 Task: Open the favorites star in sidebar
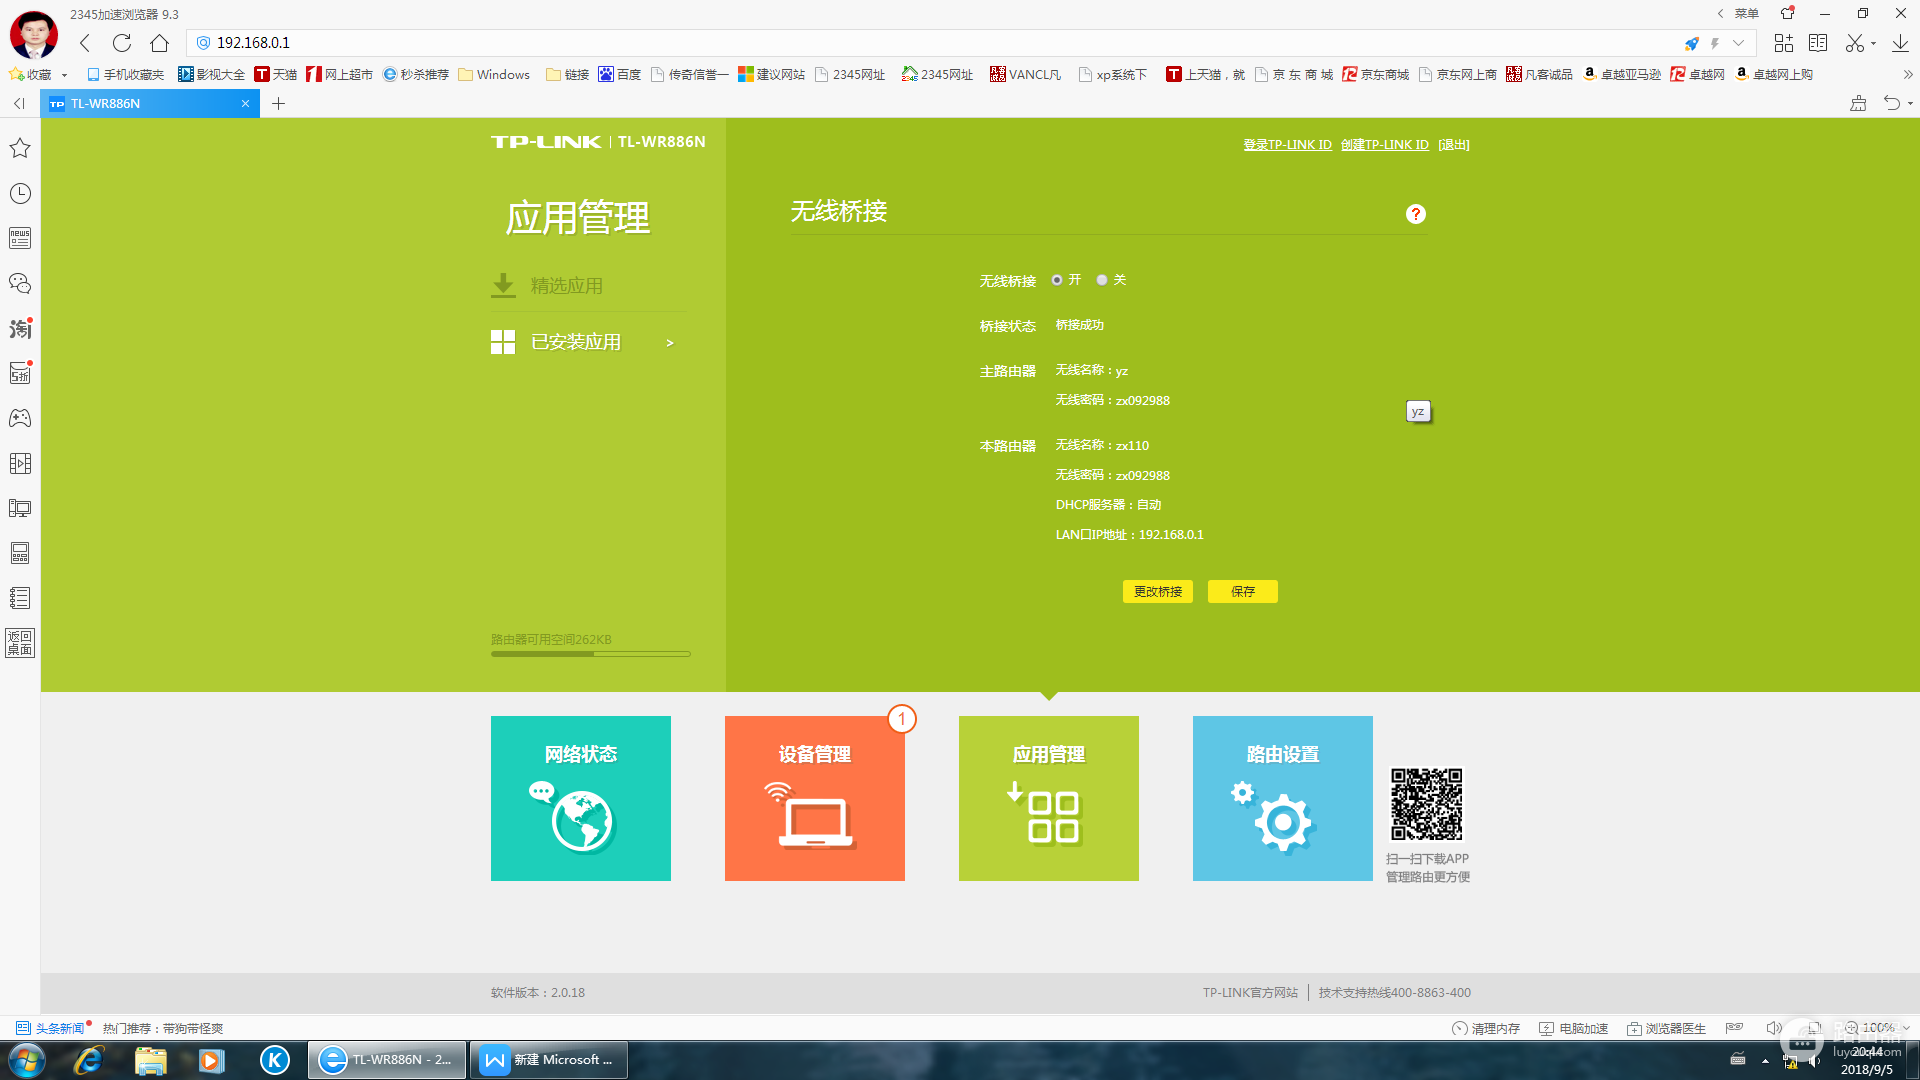pyautogui.click(x=20, y=148)
